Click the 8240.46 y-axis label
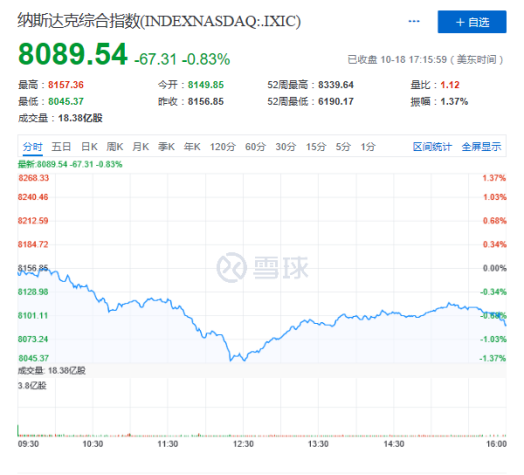 coord(33,197)
